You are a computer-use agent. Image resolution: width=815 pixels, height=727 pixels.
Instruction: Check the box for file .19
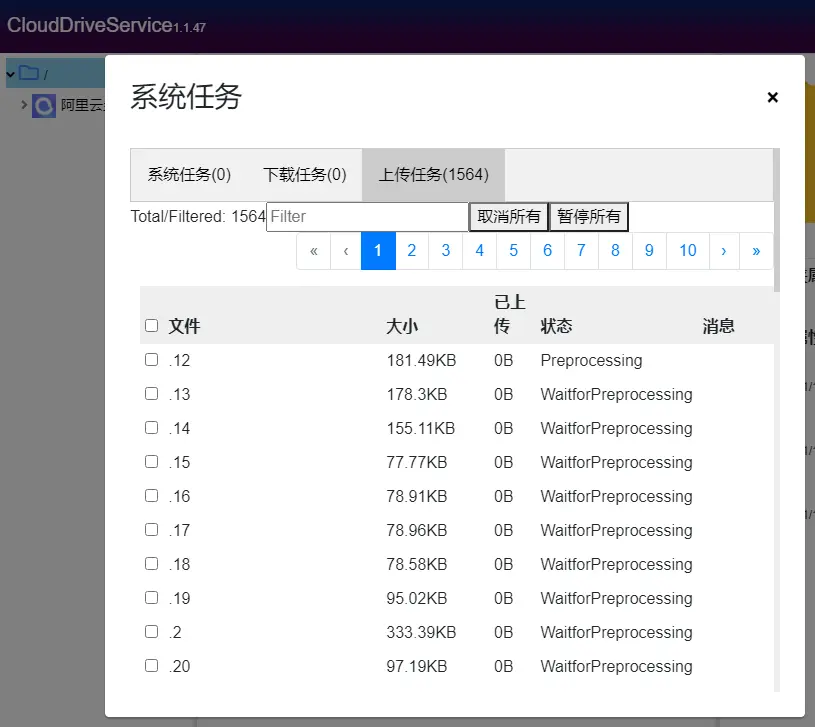click(x=151, y=598)
